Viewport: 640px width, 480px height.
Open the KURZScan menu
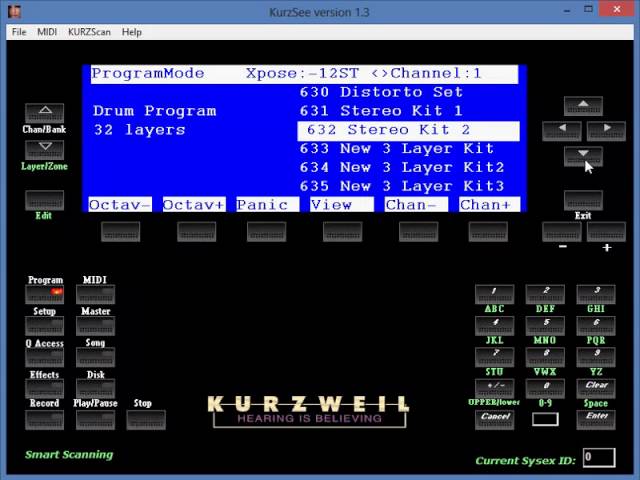coord(89,32)
